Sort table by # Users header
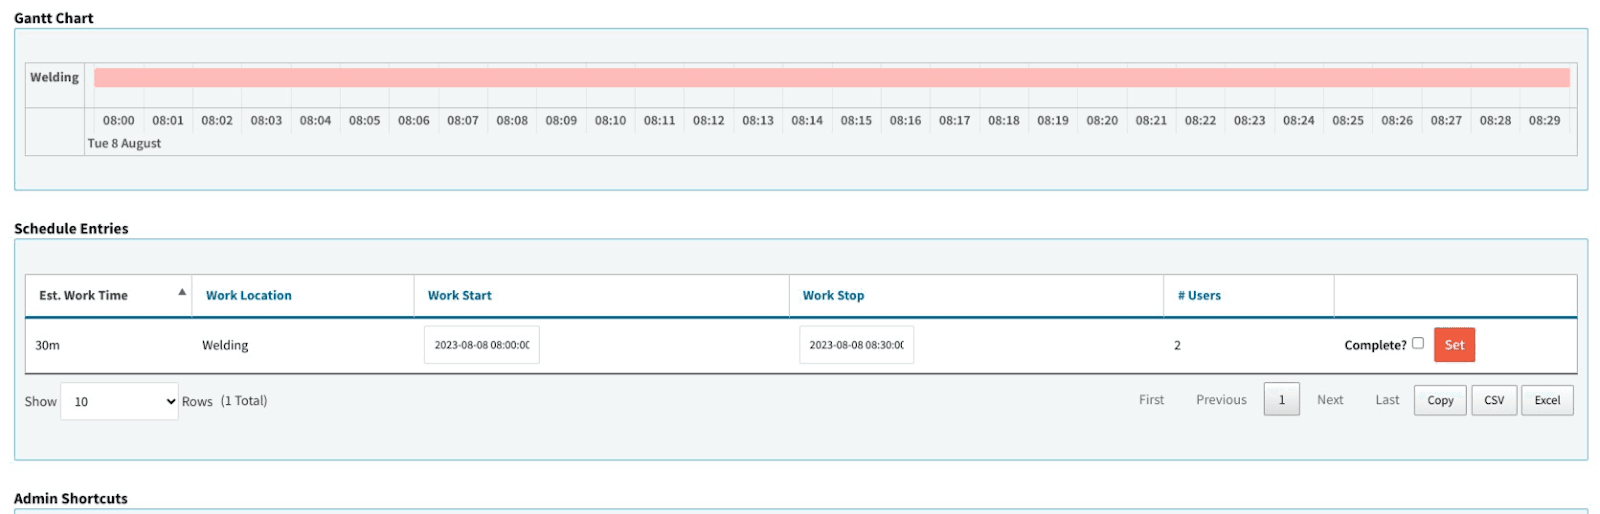This screenshot has height=514, width=1600. click(x=1199, y=296)
